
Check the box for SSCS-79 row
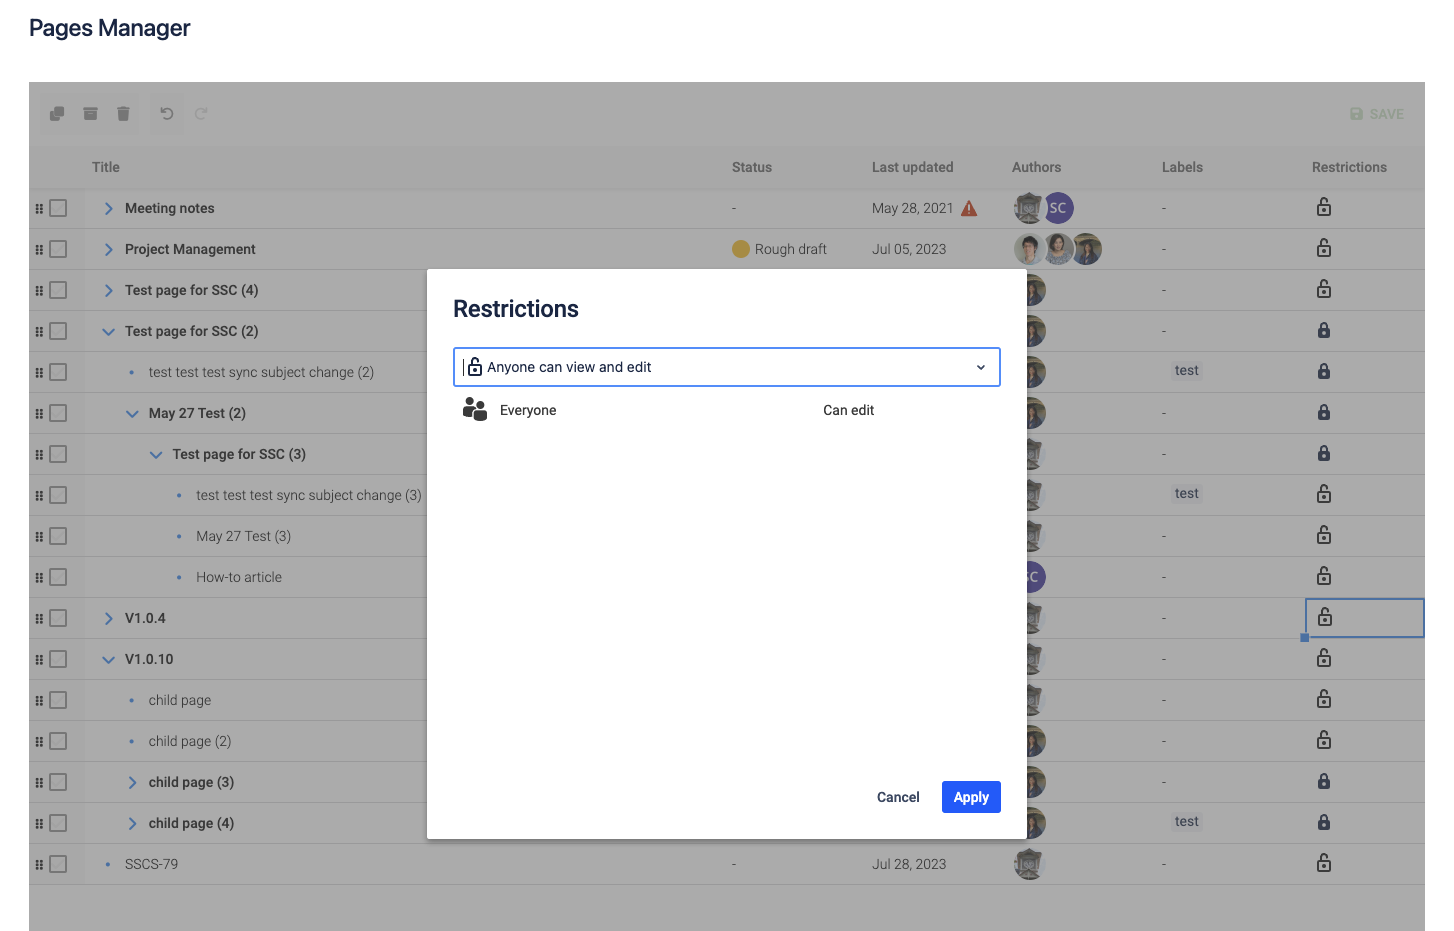pos(58,864)
